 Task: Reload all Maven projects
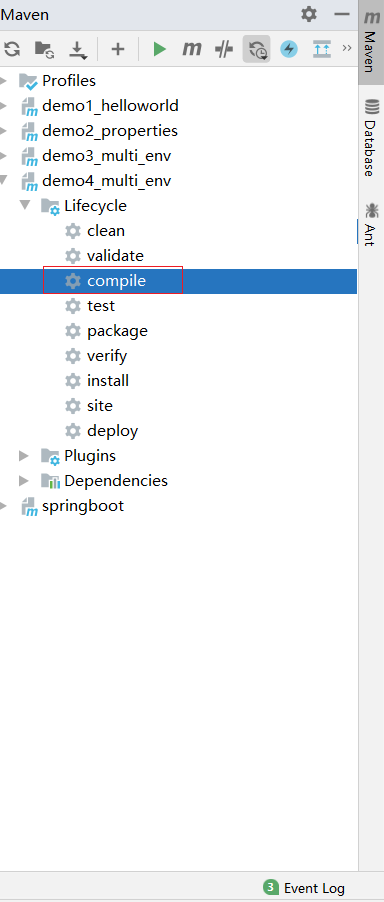(11, 49)
